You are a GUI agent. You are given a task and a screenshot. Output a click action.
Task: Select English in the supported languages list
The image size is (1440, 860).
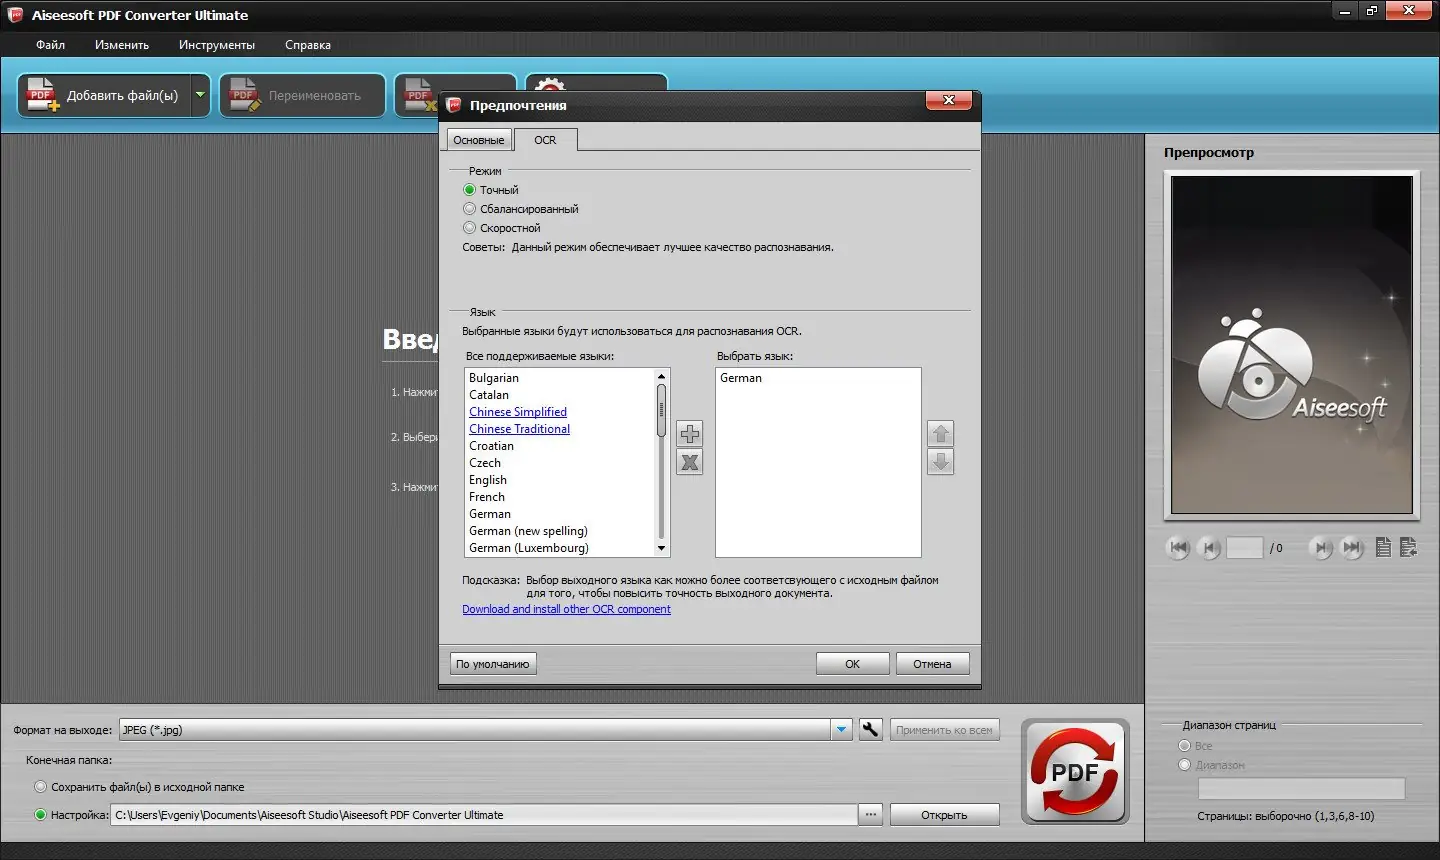click(x=488, y=480)
